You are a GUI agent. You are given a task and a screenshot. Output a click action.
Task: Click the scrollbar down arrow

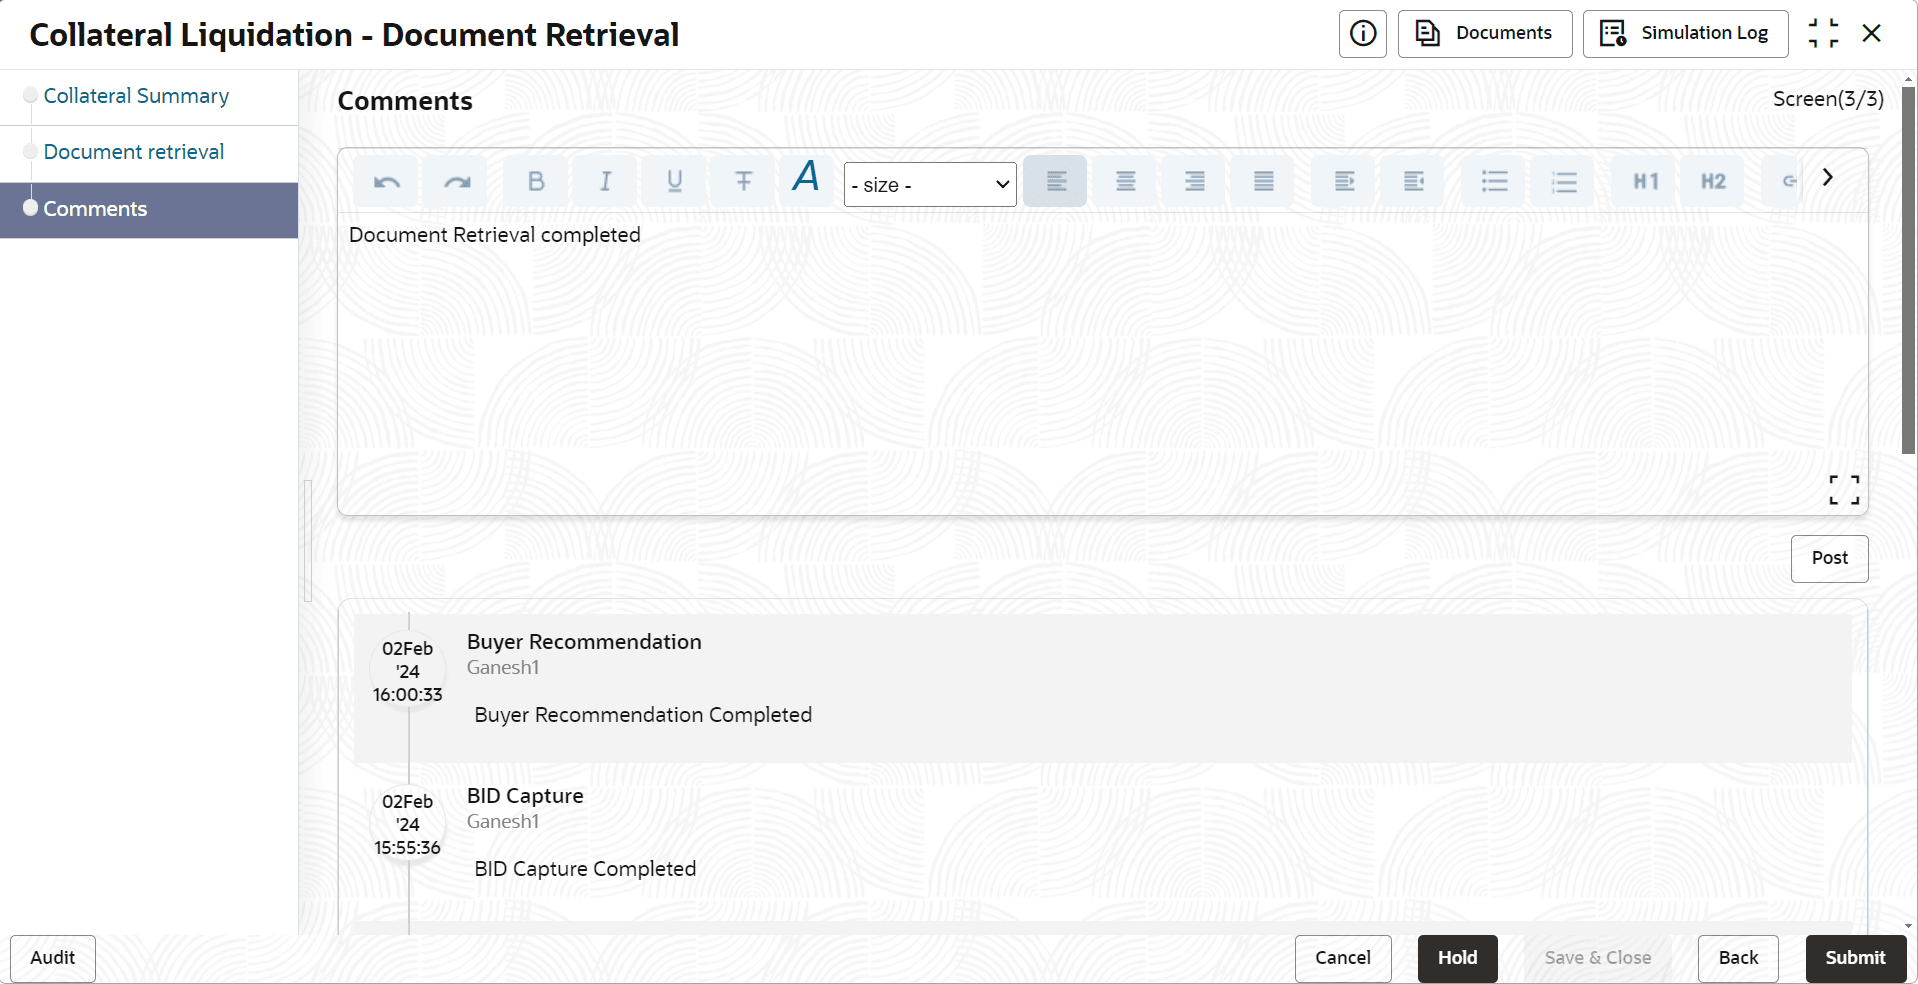click(1909, 926)
